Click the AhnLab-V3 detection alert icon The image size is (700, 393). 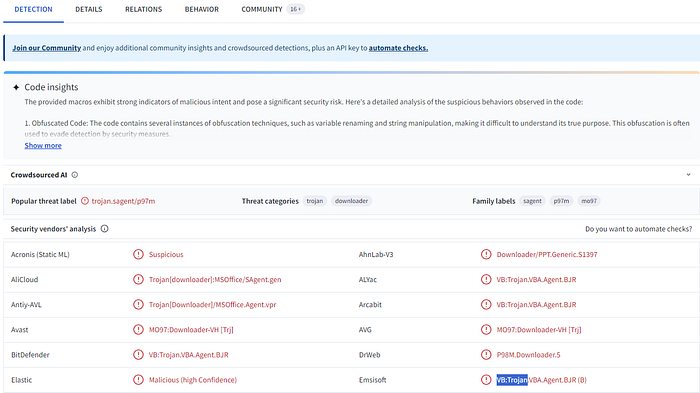tap(486, 255)
